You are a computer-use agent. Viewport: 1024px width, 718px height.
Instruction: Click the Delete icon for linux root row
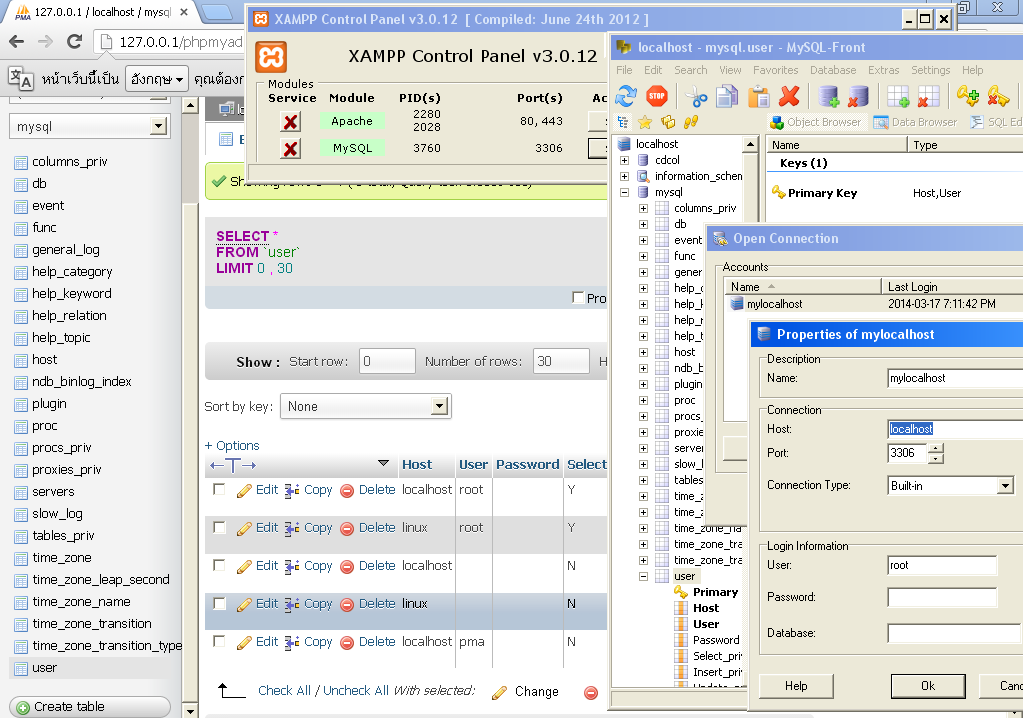point(347,528)
